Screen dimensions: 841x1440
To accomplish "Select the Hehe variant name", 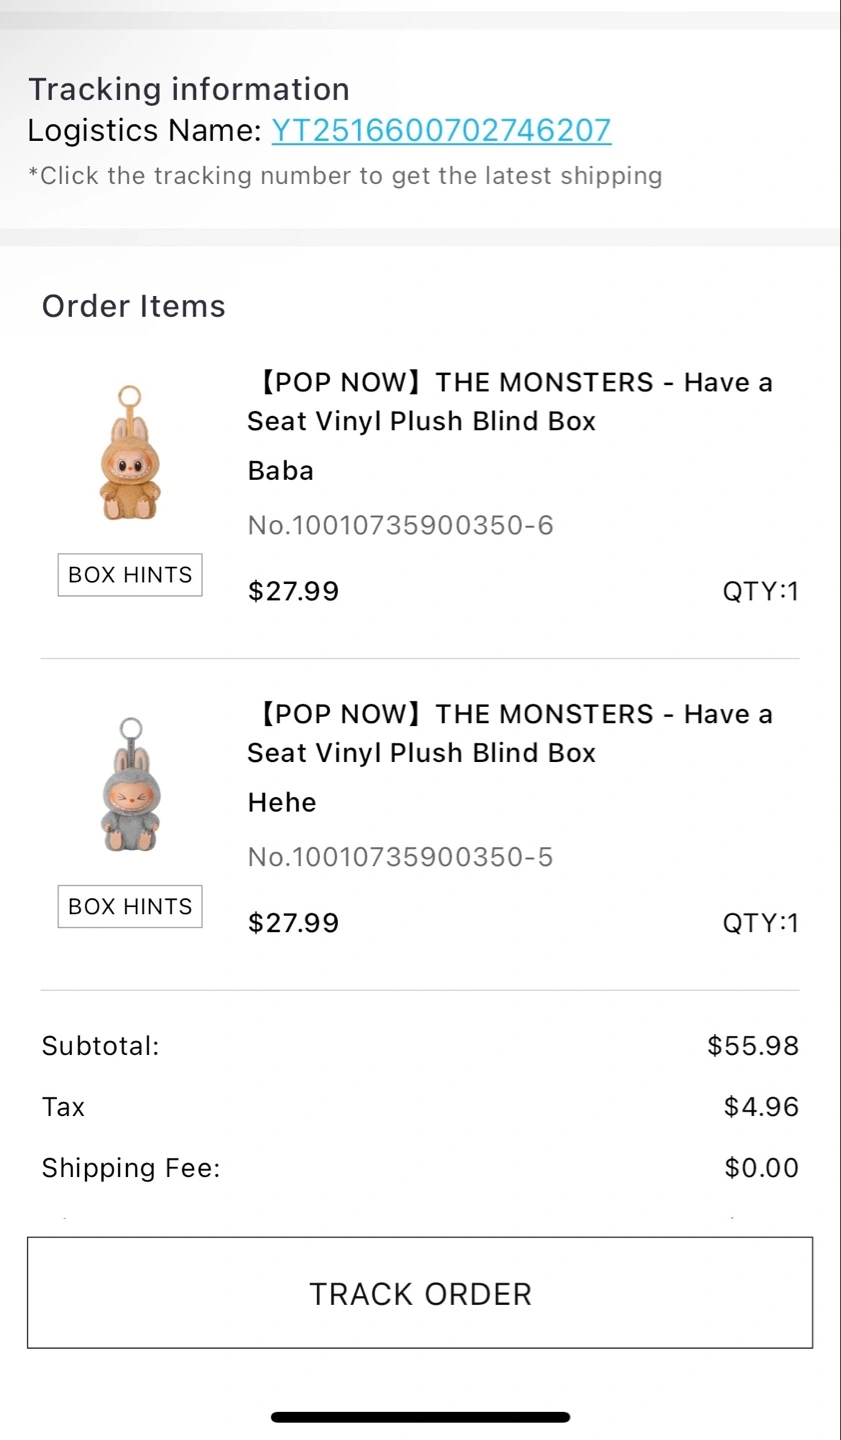I will [282, 802].
